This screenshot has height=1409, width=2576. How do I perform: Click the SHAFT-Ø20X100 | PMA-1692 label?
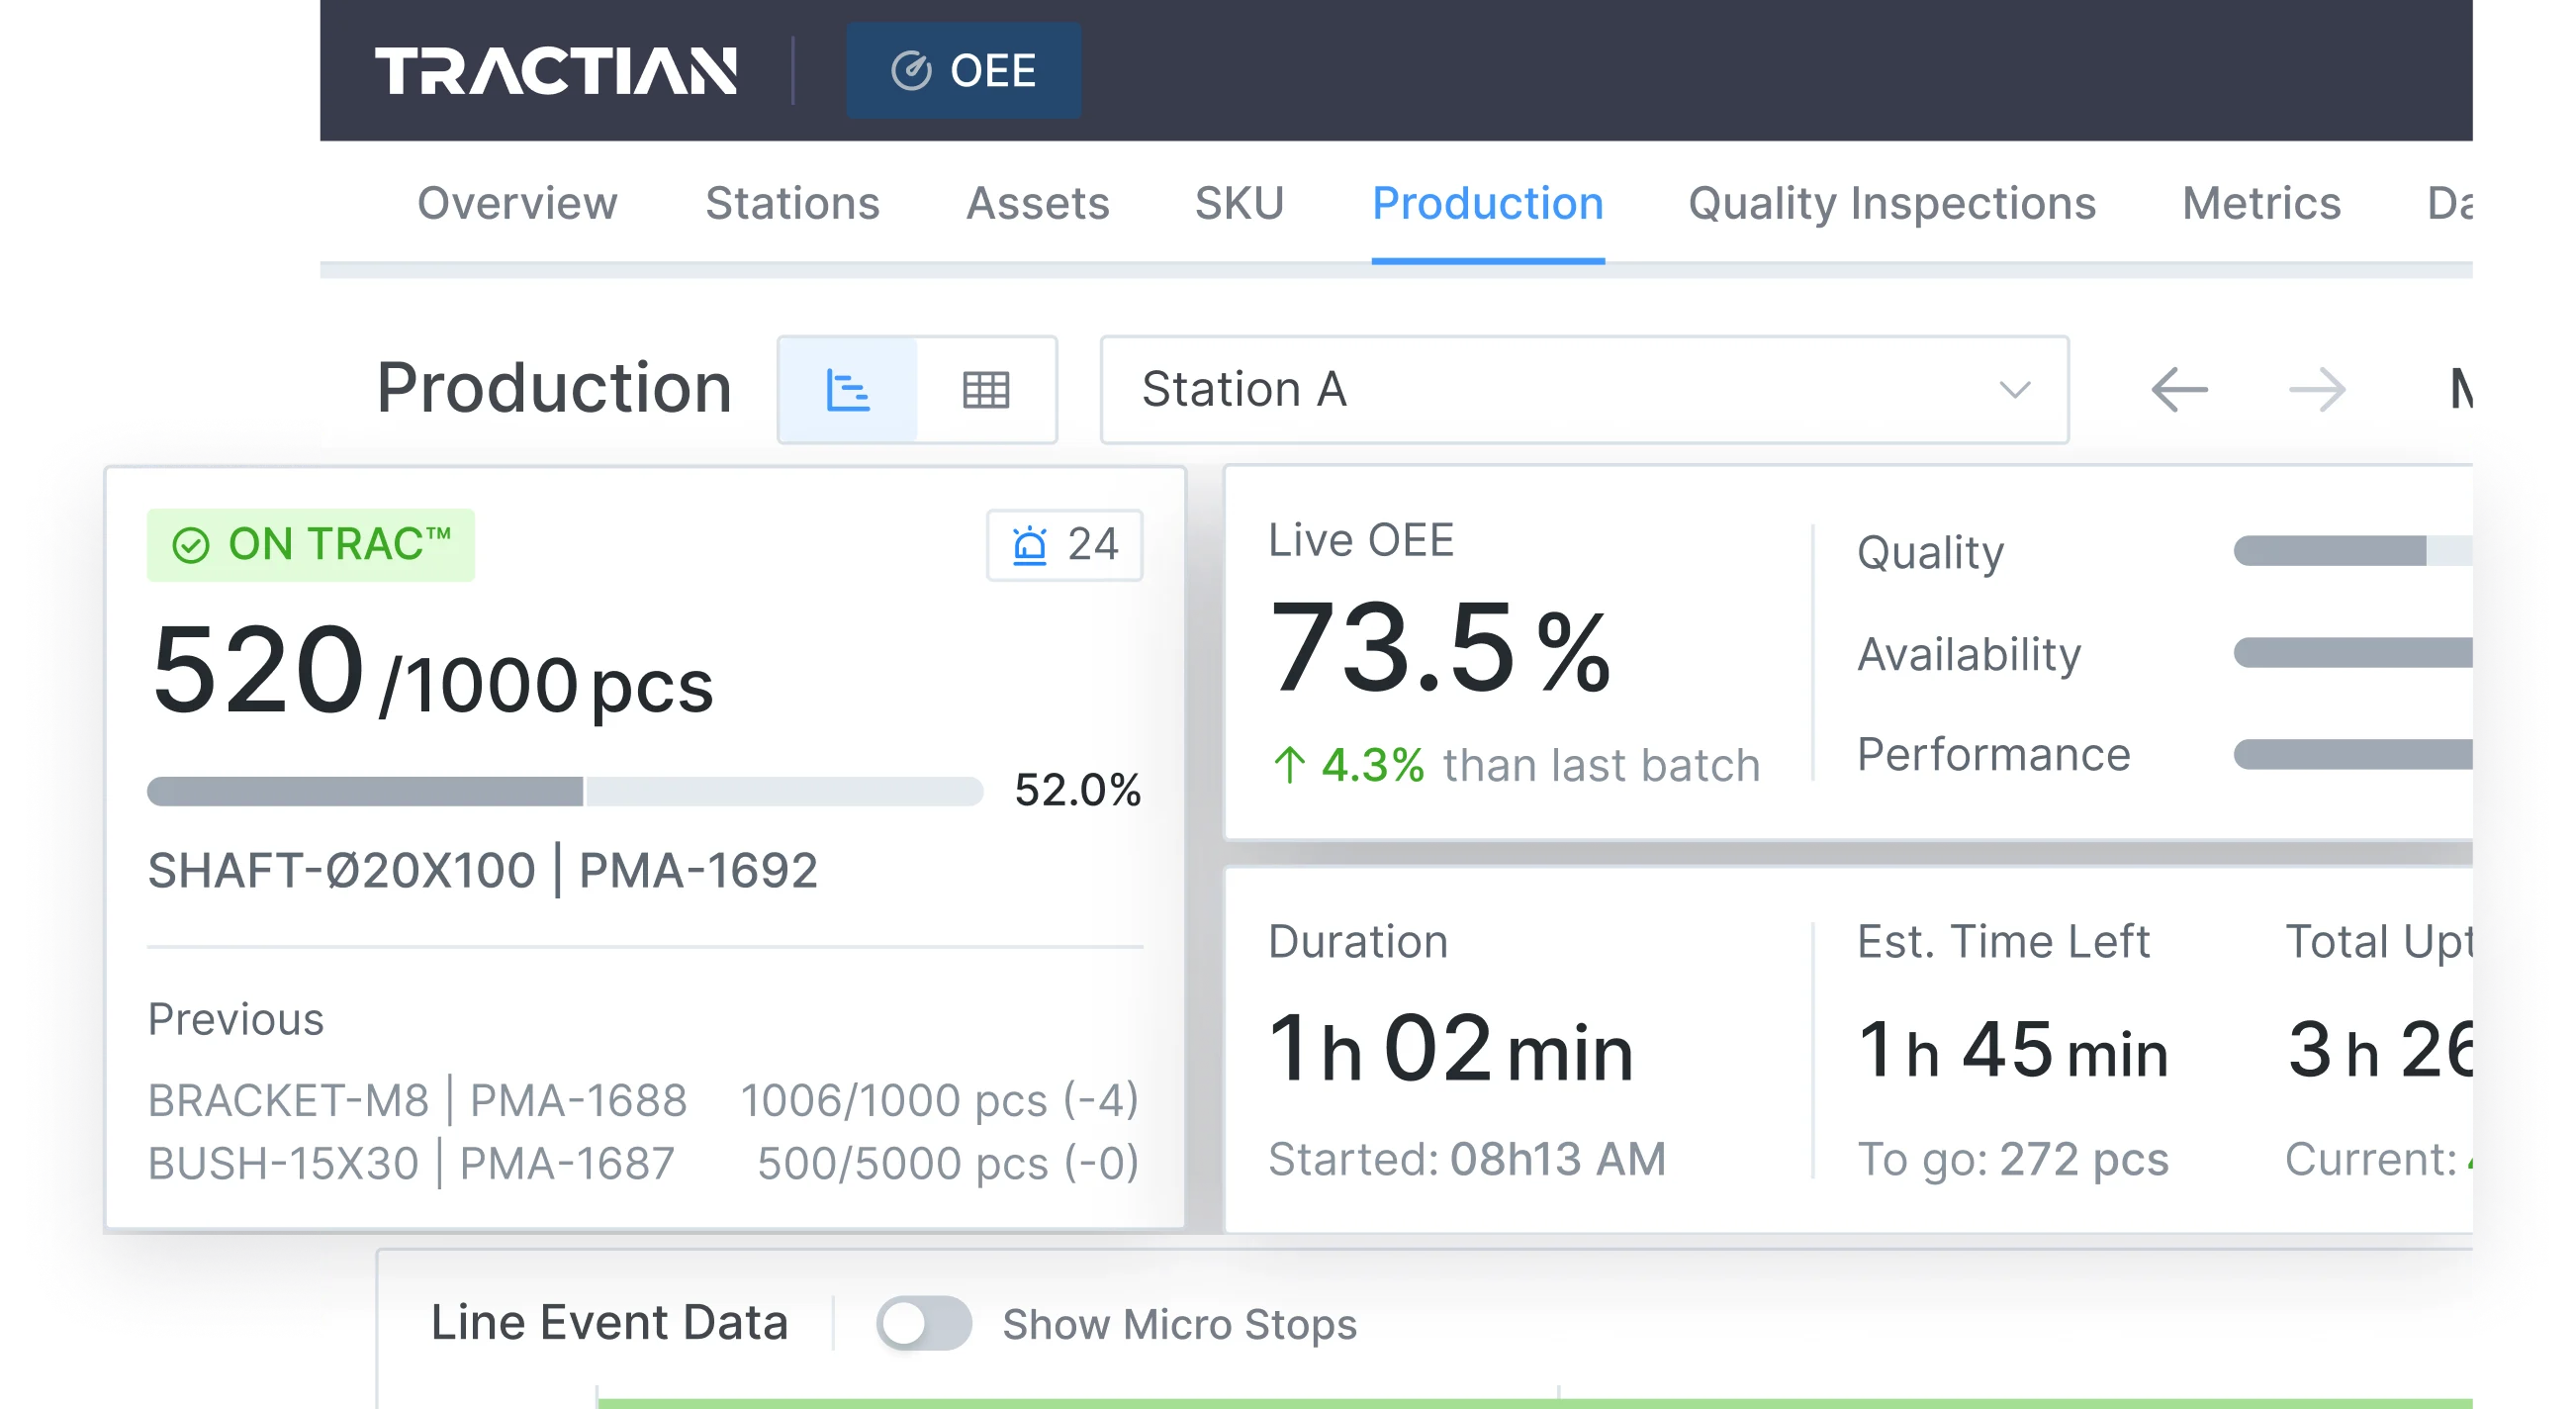click(x=482, y=870)
